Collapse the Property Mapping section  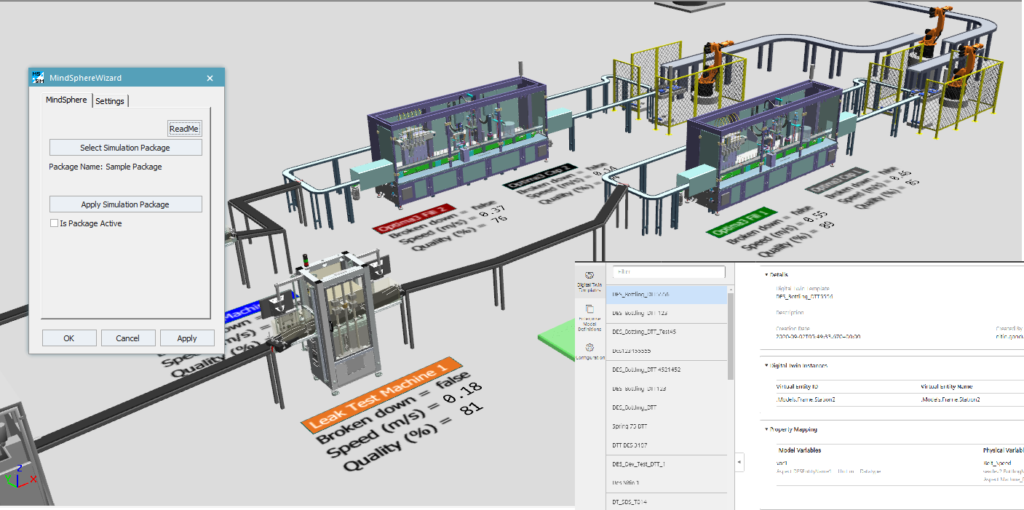767,429
